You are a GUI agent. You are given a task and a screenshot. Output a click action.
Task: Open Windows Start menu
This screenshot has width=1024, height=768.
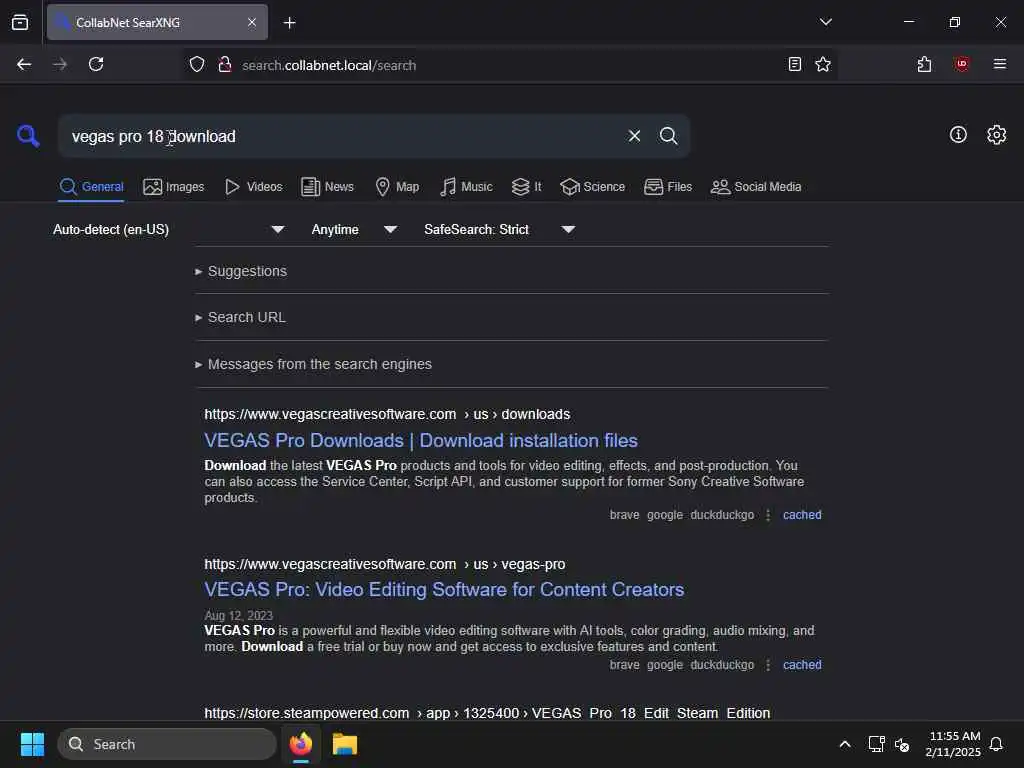point(32,744)
